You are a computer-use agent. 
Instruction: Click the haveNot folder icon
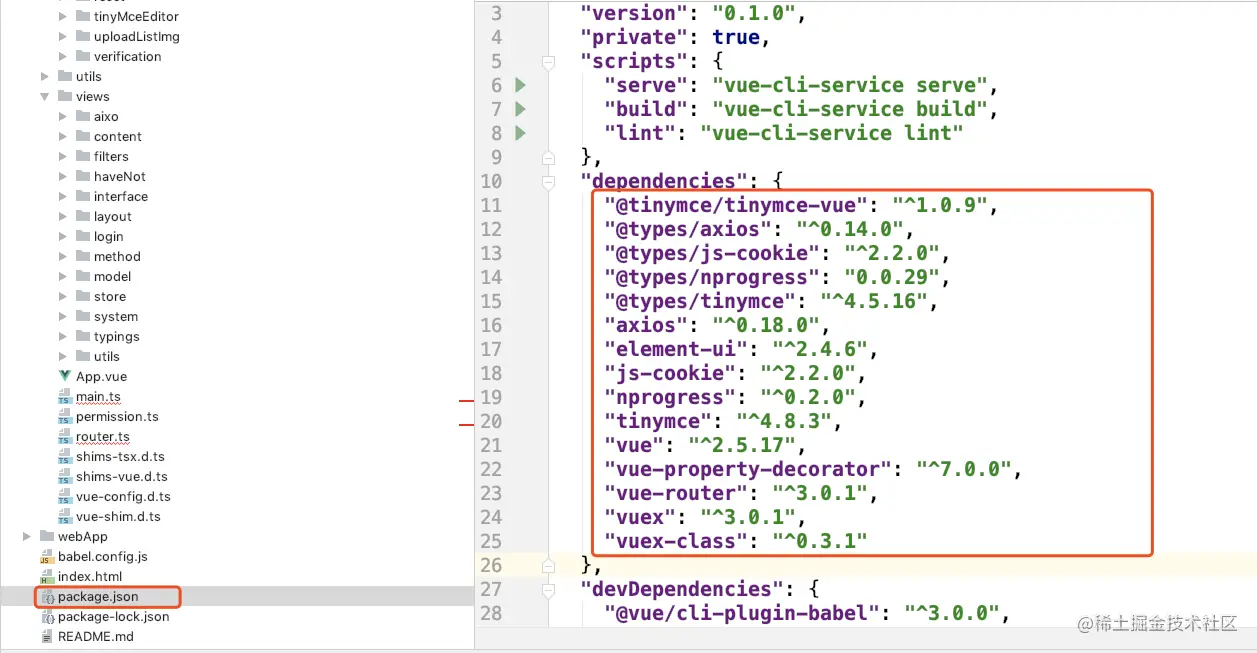pyautogui.click(x=83, y=176)
